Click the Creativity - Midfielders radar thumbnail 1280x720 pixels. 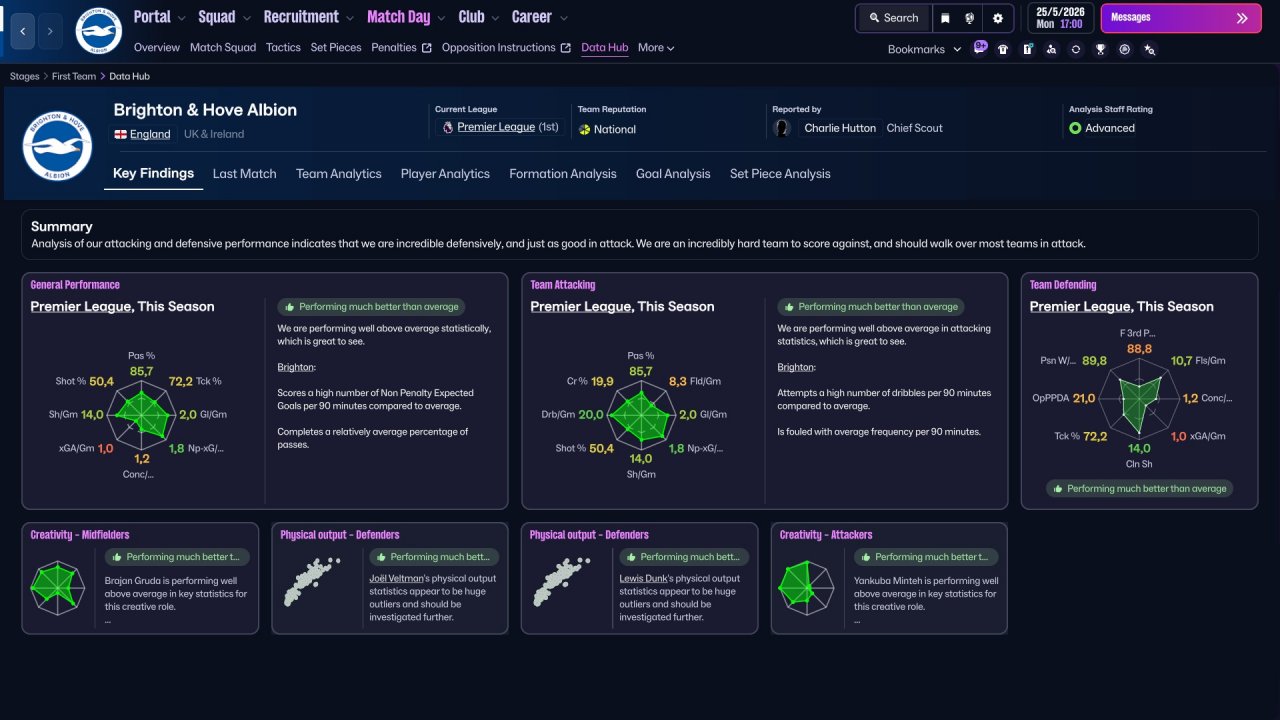(58, 589)
